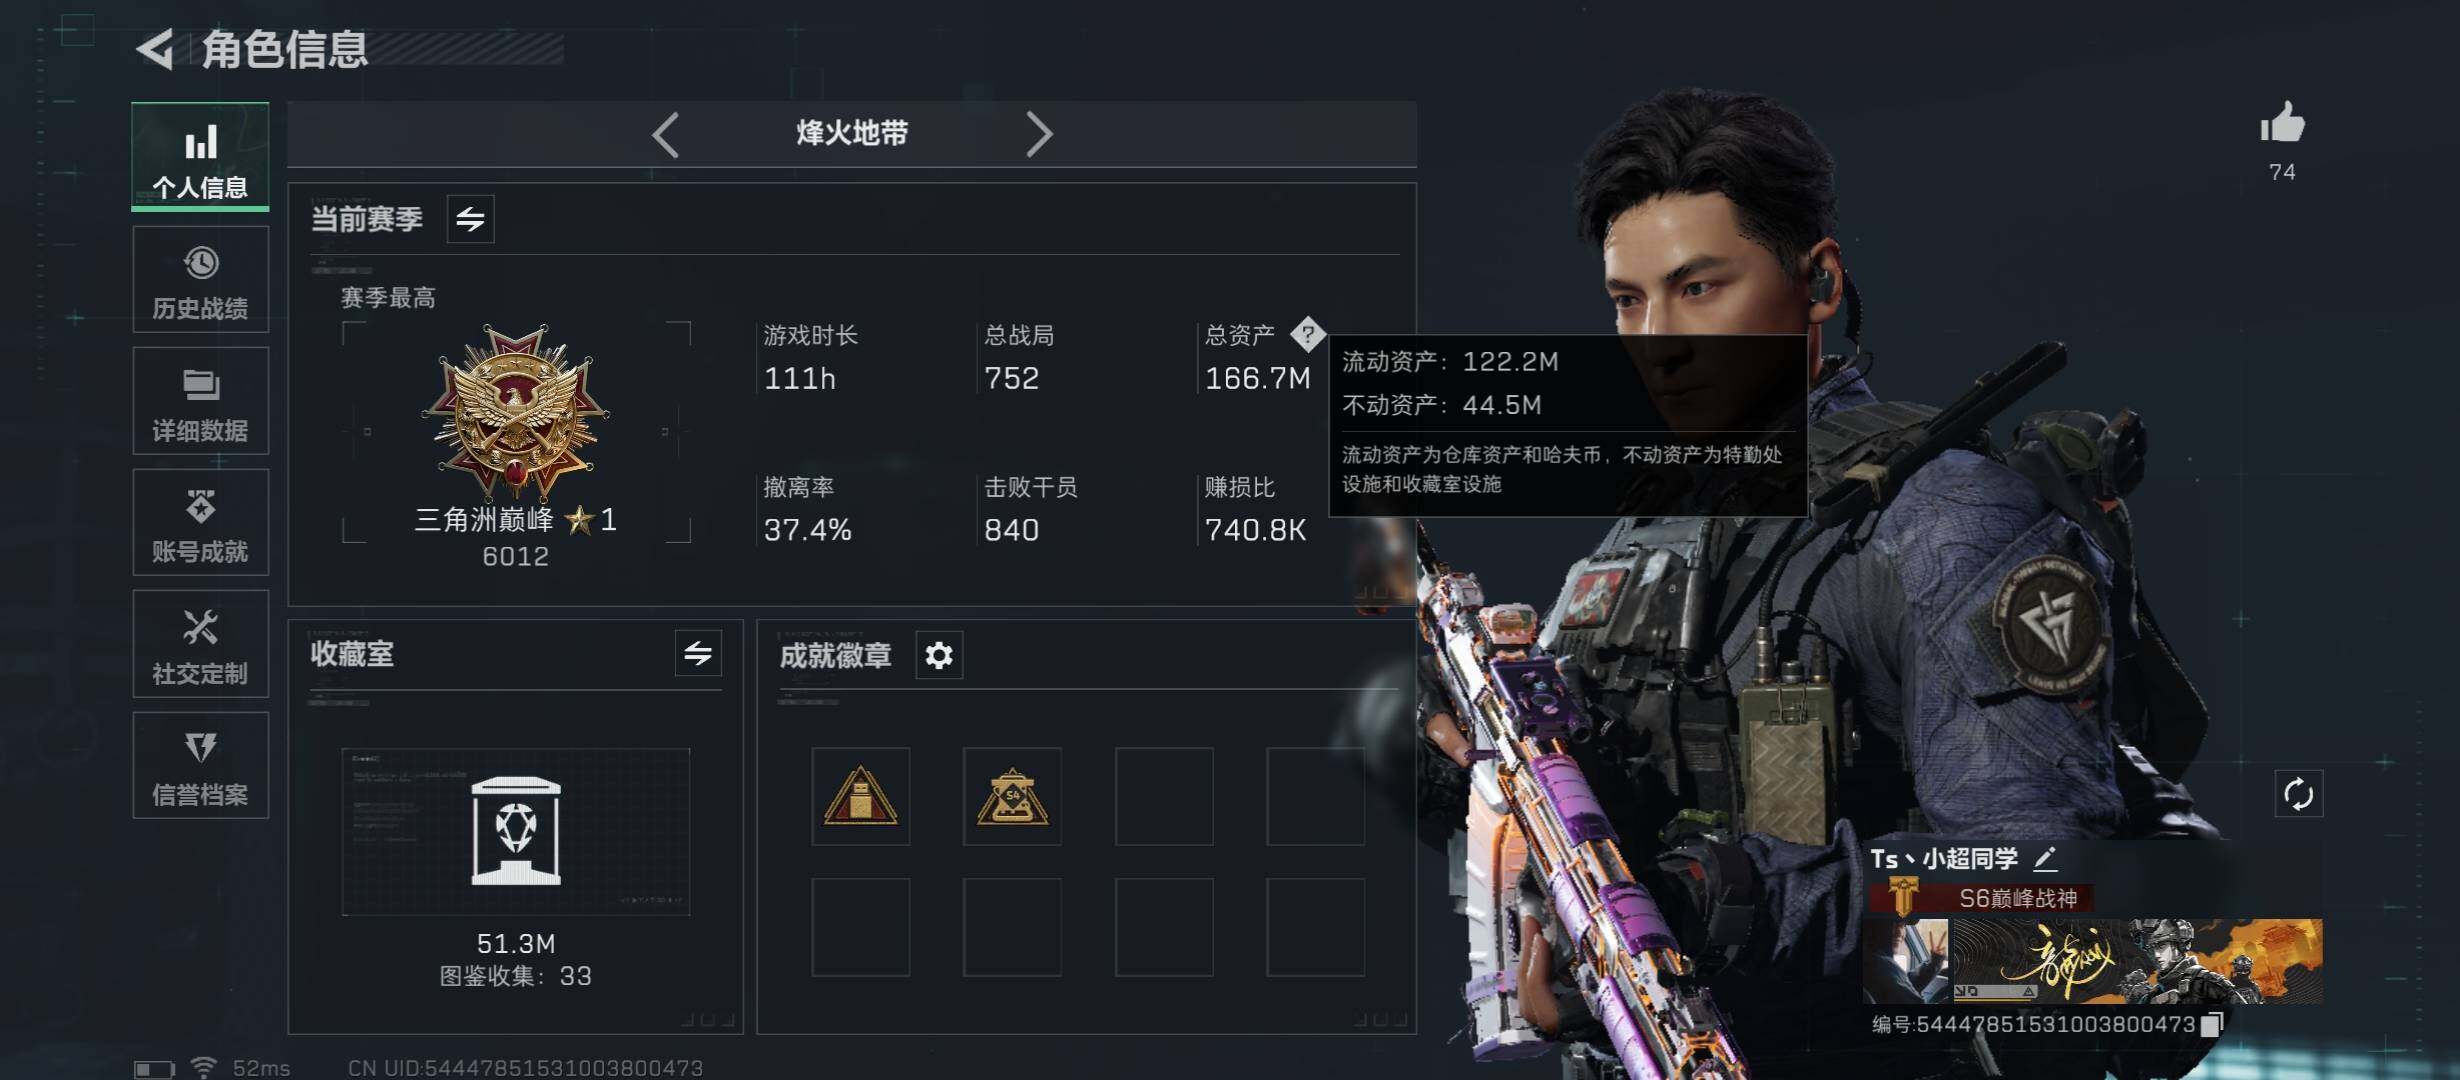Viewport: 2460px width, 1080px height.
Task: Go back using the arrow beside 角色信息
Action: 156,49
